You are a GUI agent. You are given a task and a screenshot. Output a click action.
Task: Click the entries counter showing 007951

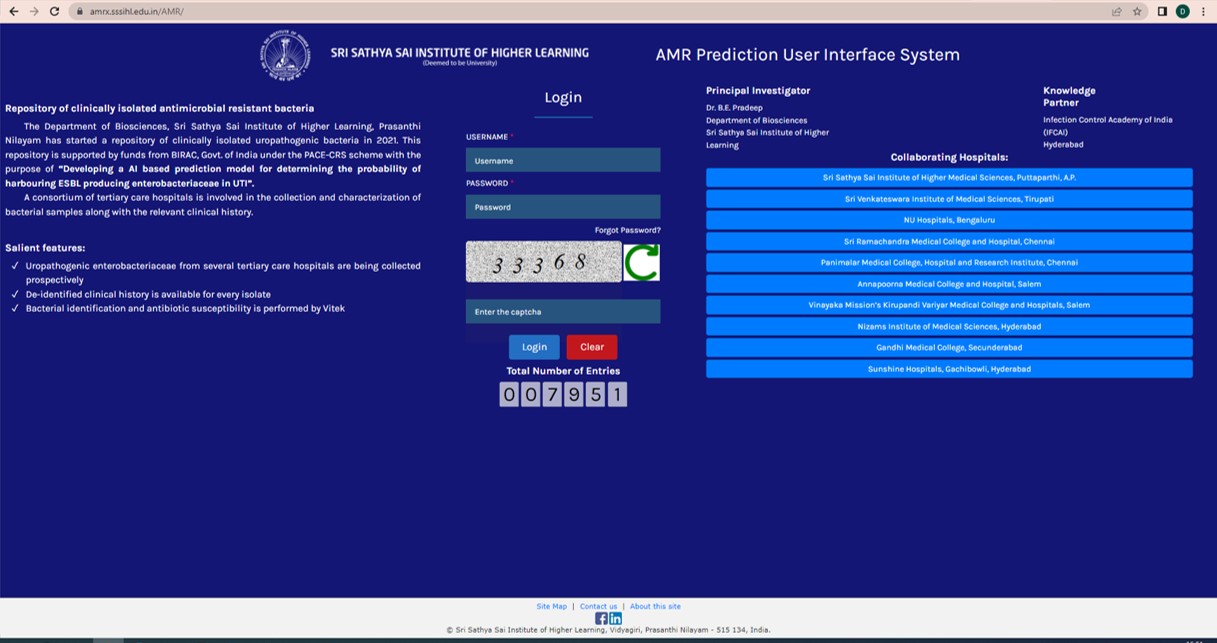pos(563,394)
